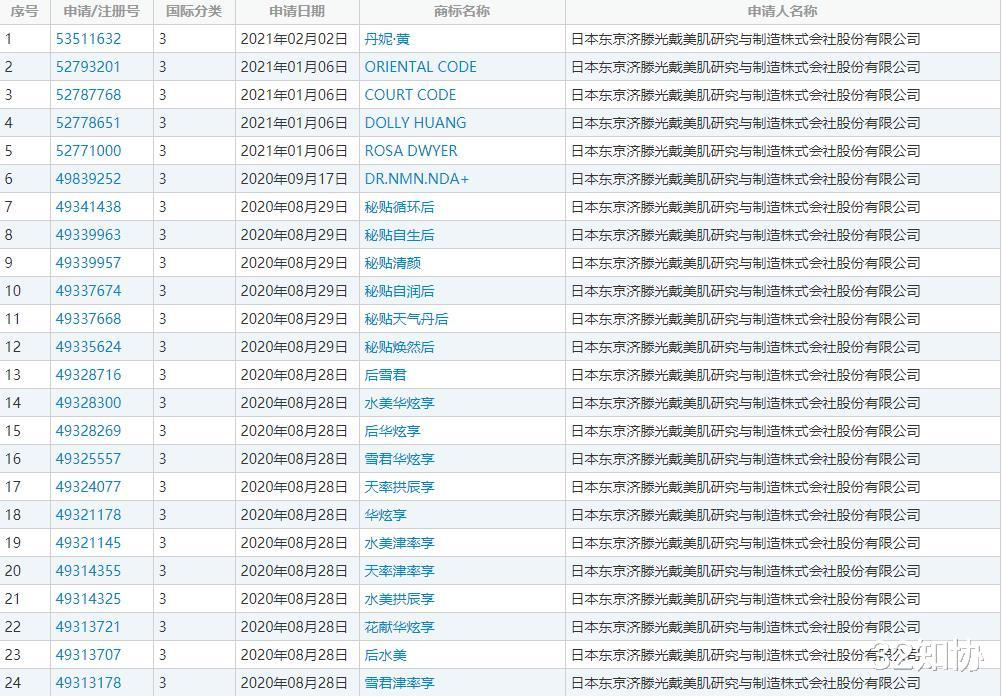Open application number 49324077
This screenshot has width=1002, height=696.
coord(88,487)
